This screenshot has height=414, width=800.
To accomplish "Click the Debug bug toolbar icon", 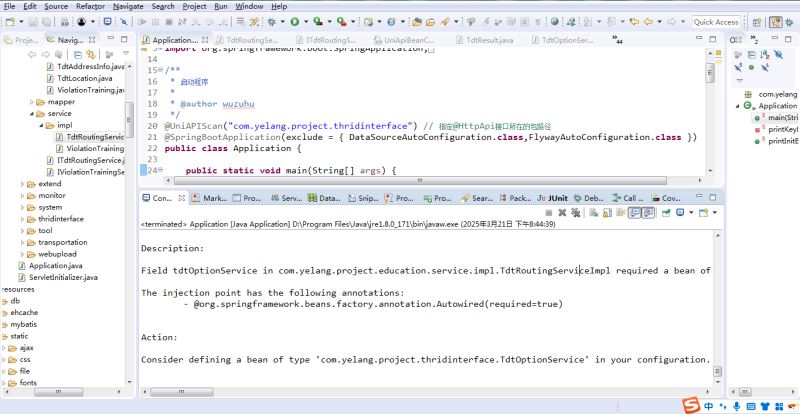I will 271,22.
